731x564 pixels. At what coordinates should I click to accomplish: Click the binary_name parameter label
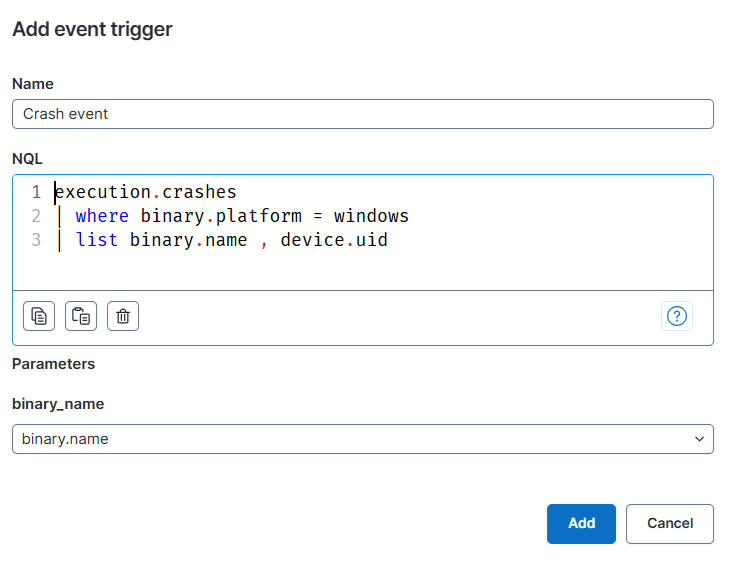point(58,404)
